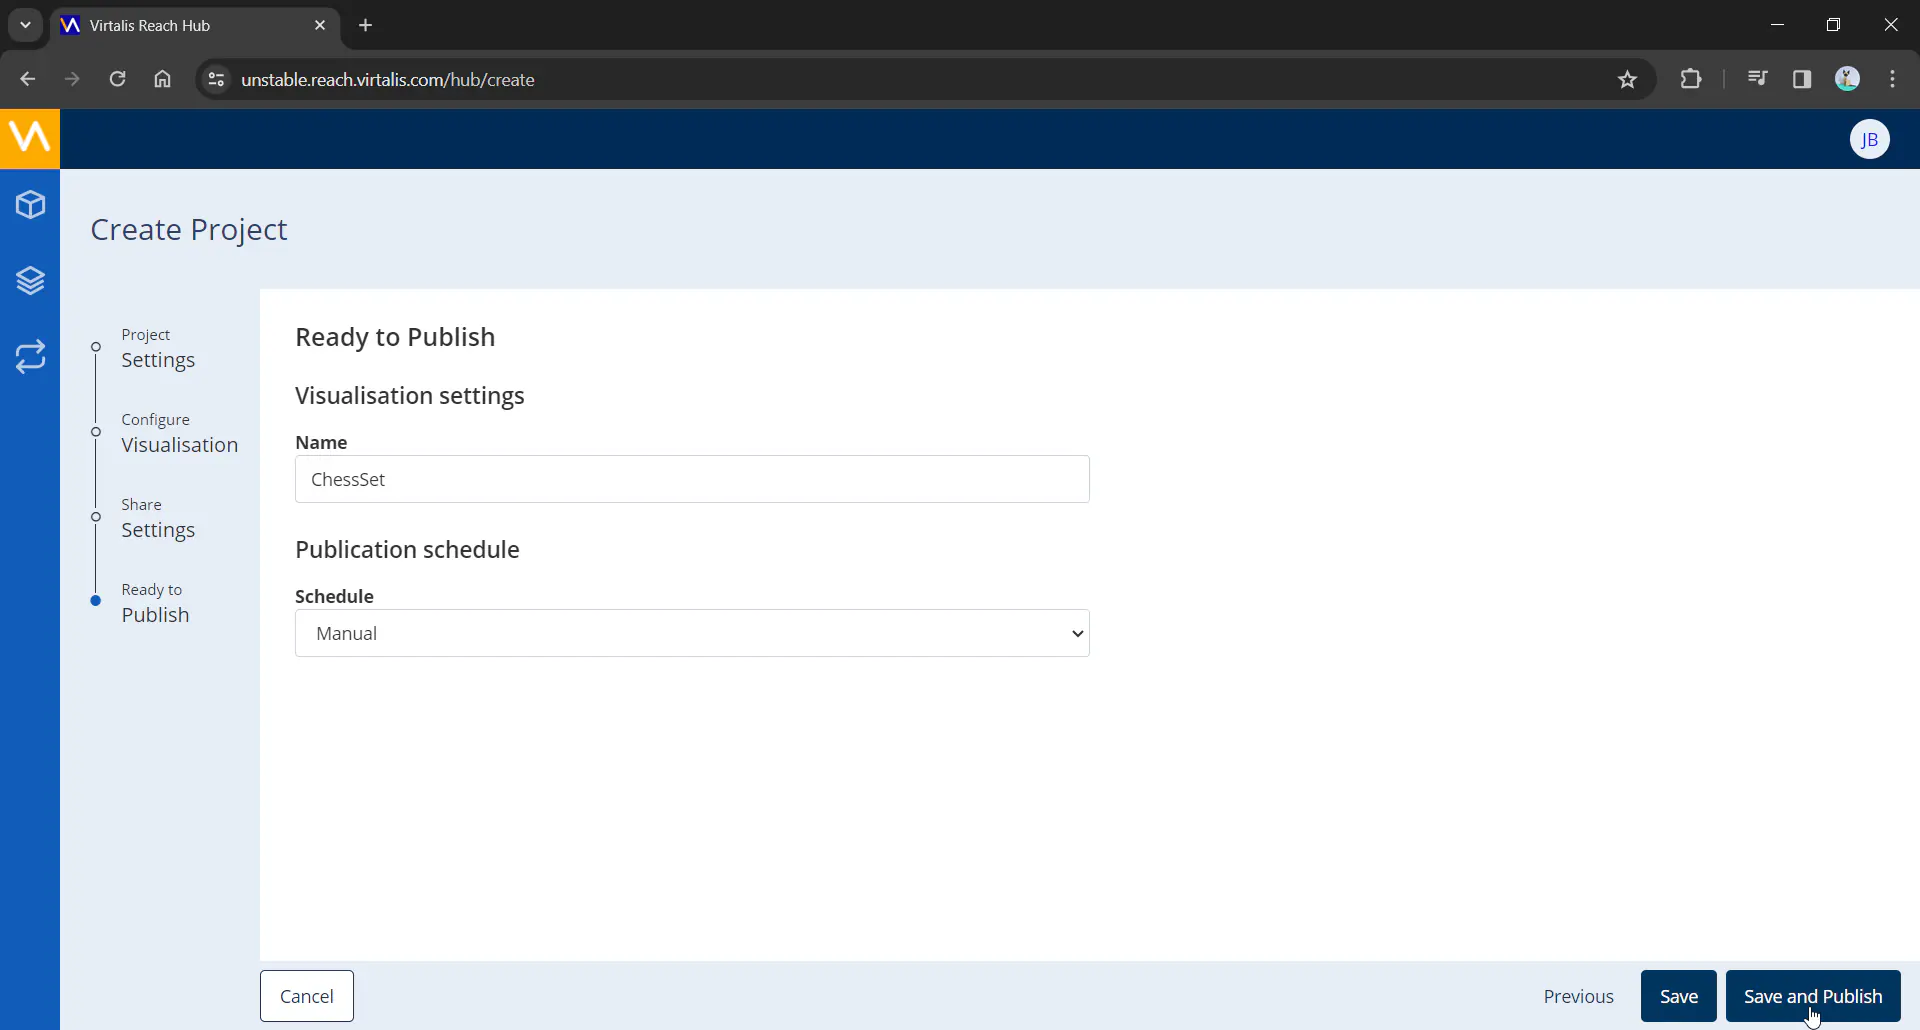
Task: Click Visualisation settings heading
Action: 410,395
